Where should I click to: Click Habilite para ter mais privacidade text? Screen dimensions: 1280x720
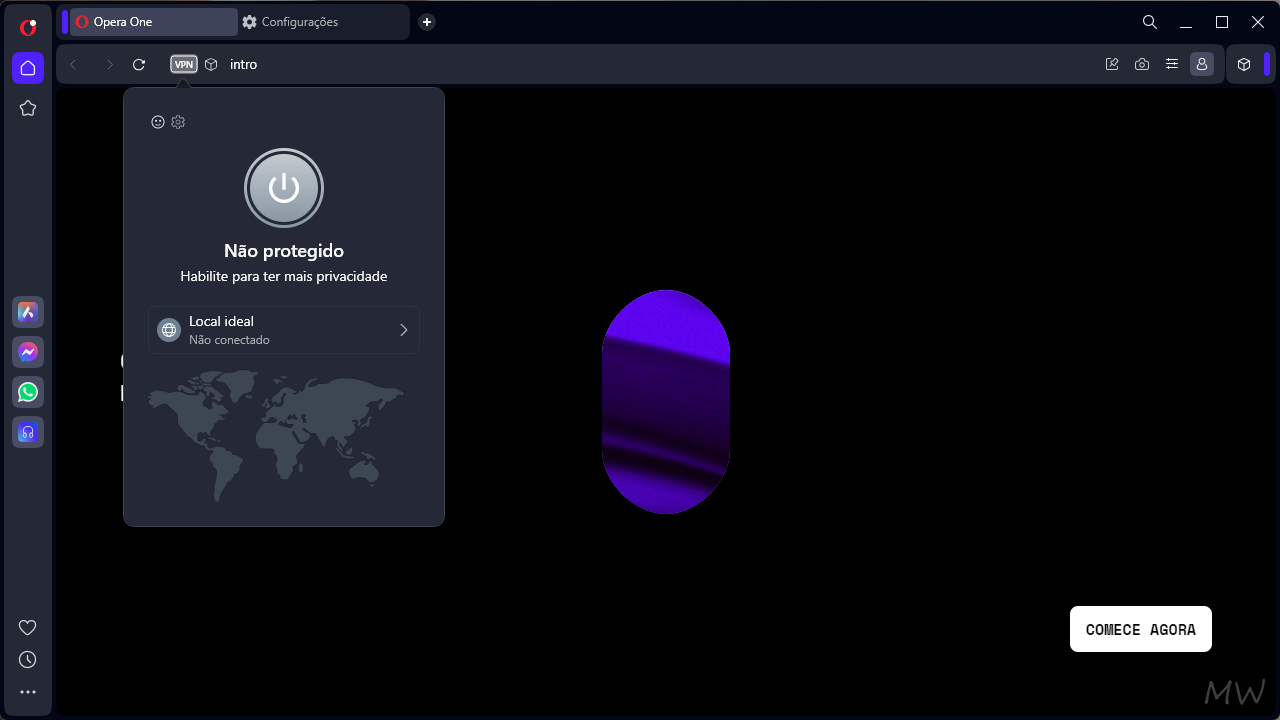(284, 276)
